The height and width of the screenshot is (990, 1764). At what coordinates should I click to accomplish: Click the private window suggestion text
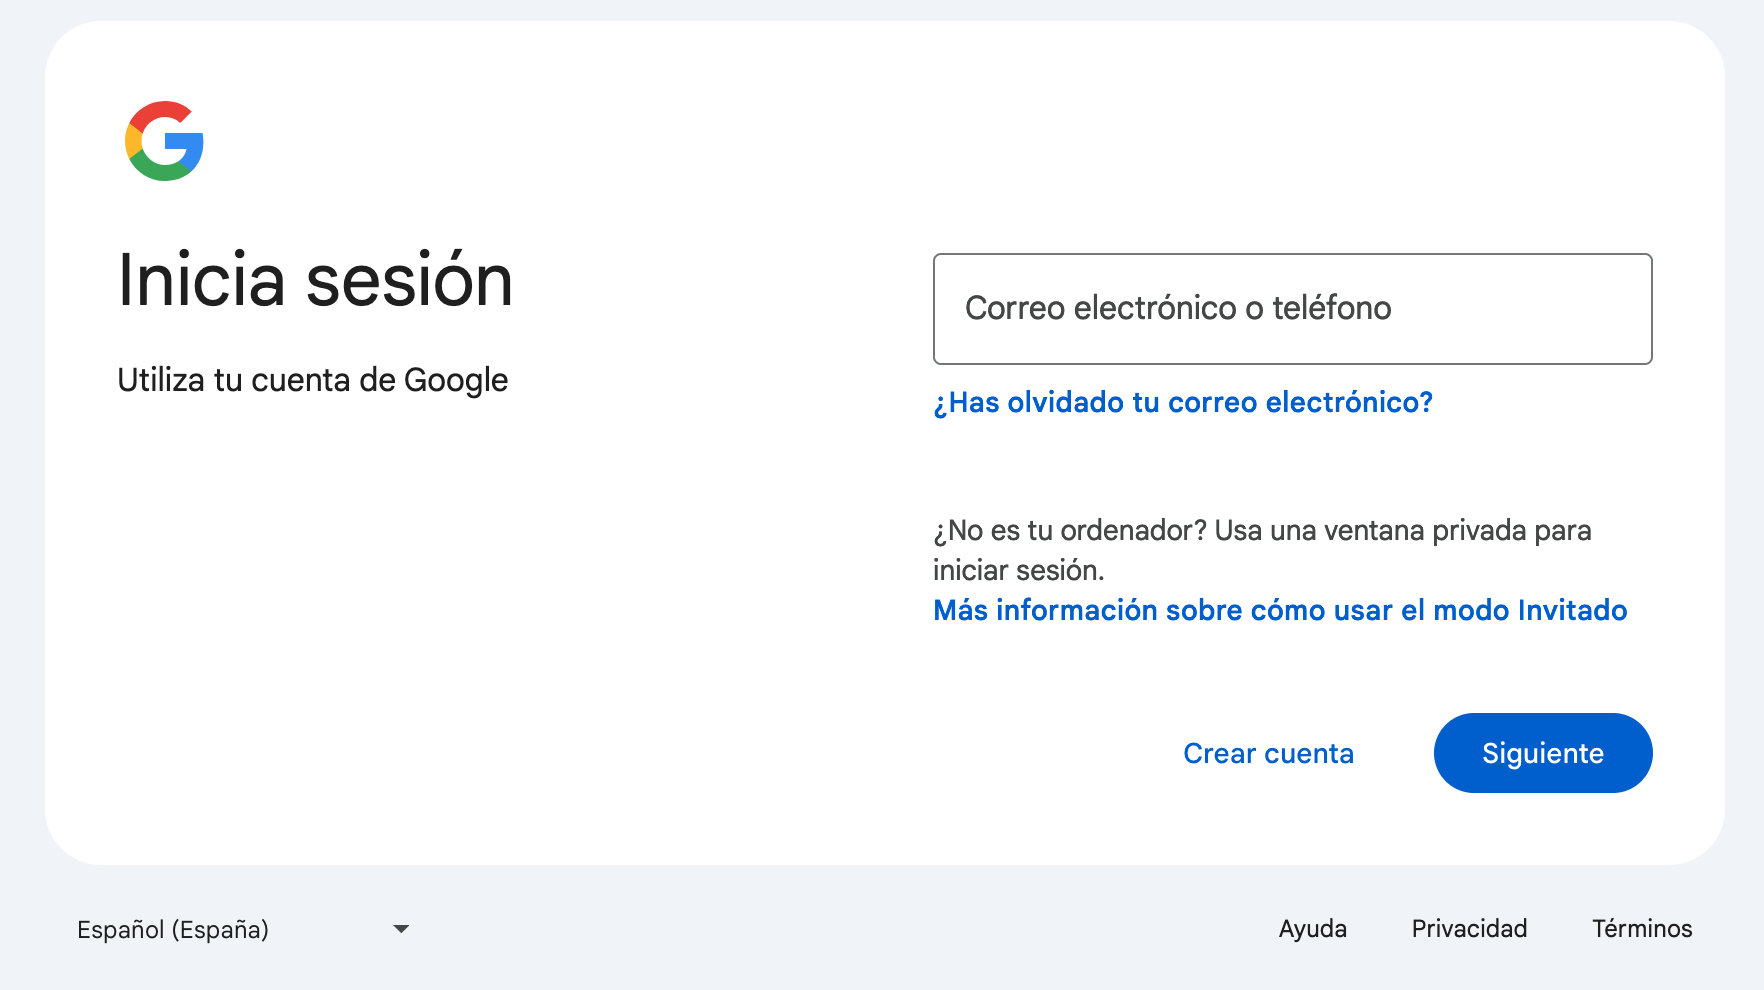pyautogui.click(x=1262, y=550)
